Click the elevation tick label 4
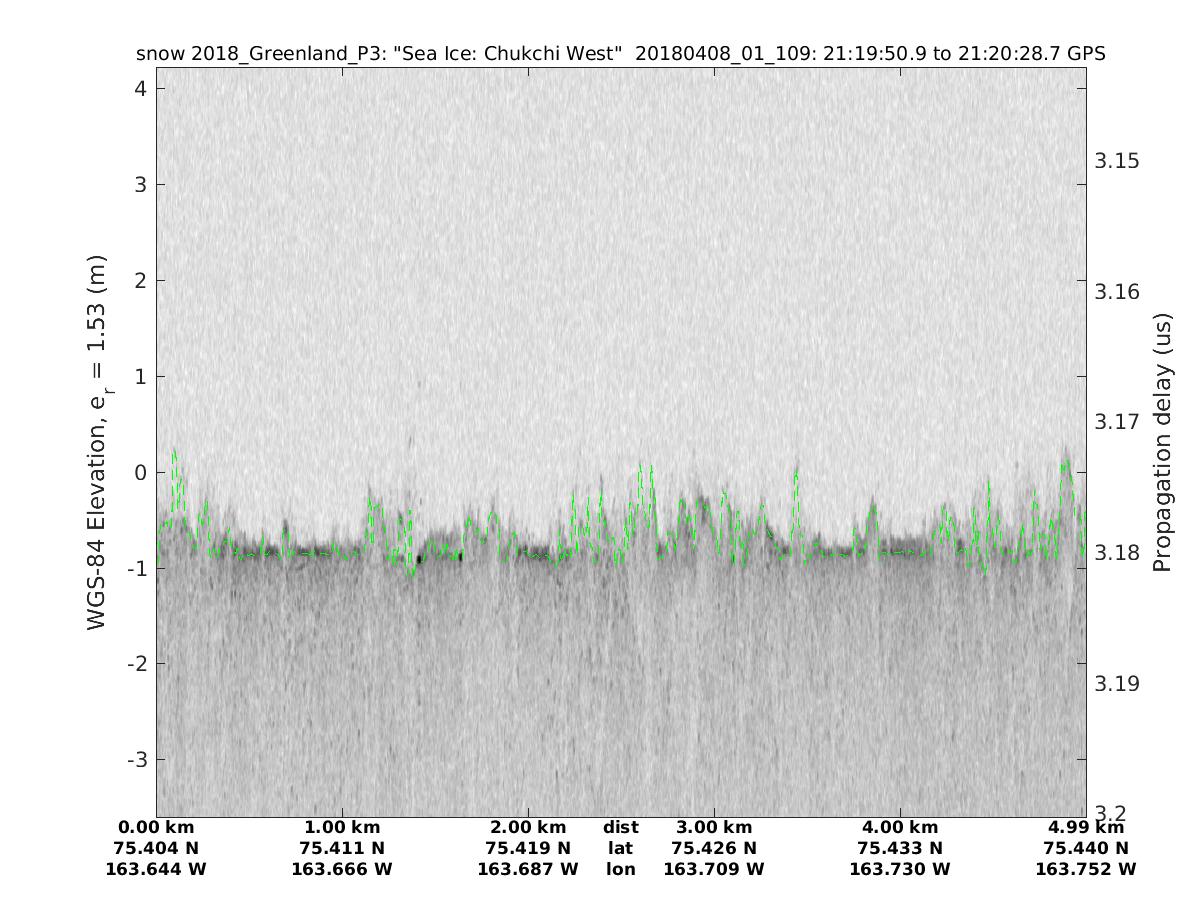This screenshot has width=1200, height=900. (141, 88)
